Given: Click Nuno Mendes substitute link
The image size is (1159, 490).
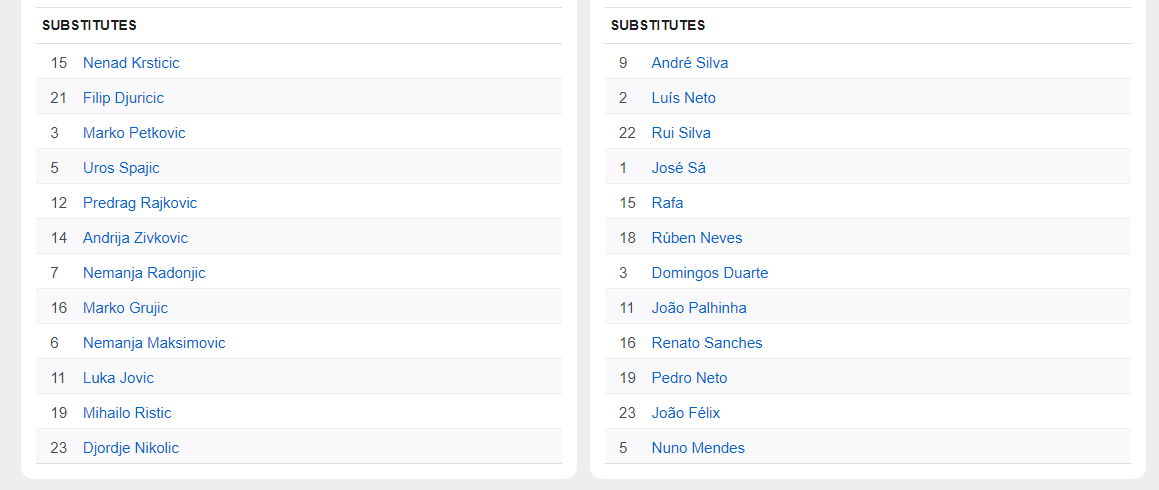Looking at the screenshot, I should [698, 448].
